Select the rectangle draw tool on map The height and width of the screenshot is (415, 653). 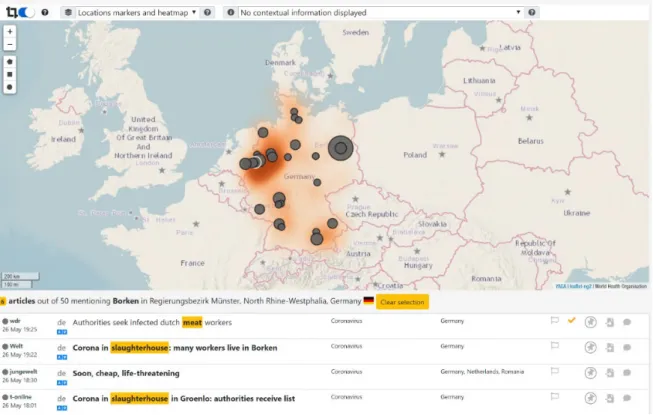[10, 75]
